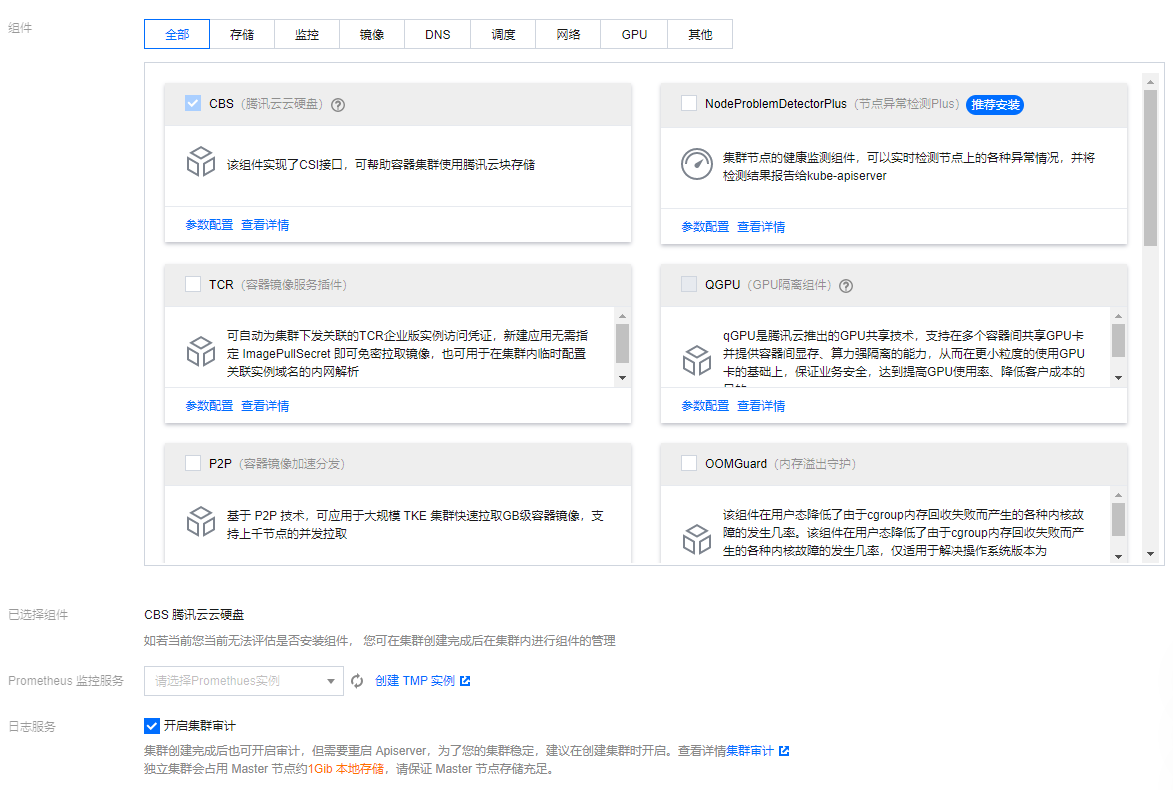Select the 镜像 tab

pyautogui.click(x=372, y=34)
